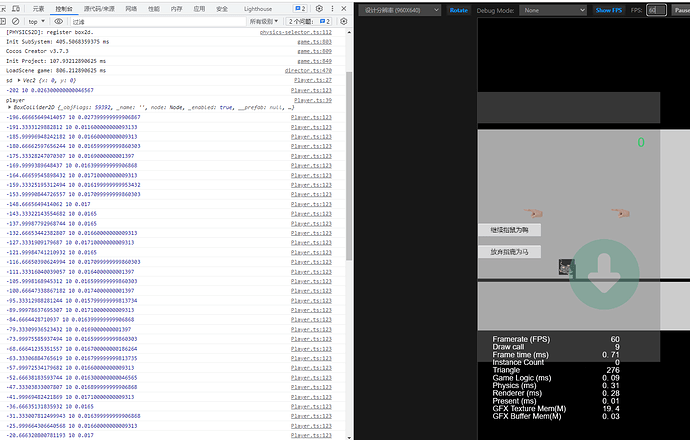
Task: Expand the BoxCollider2D object log entry
Action: tap(10, 107)
